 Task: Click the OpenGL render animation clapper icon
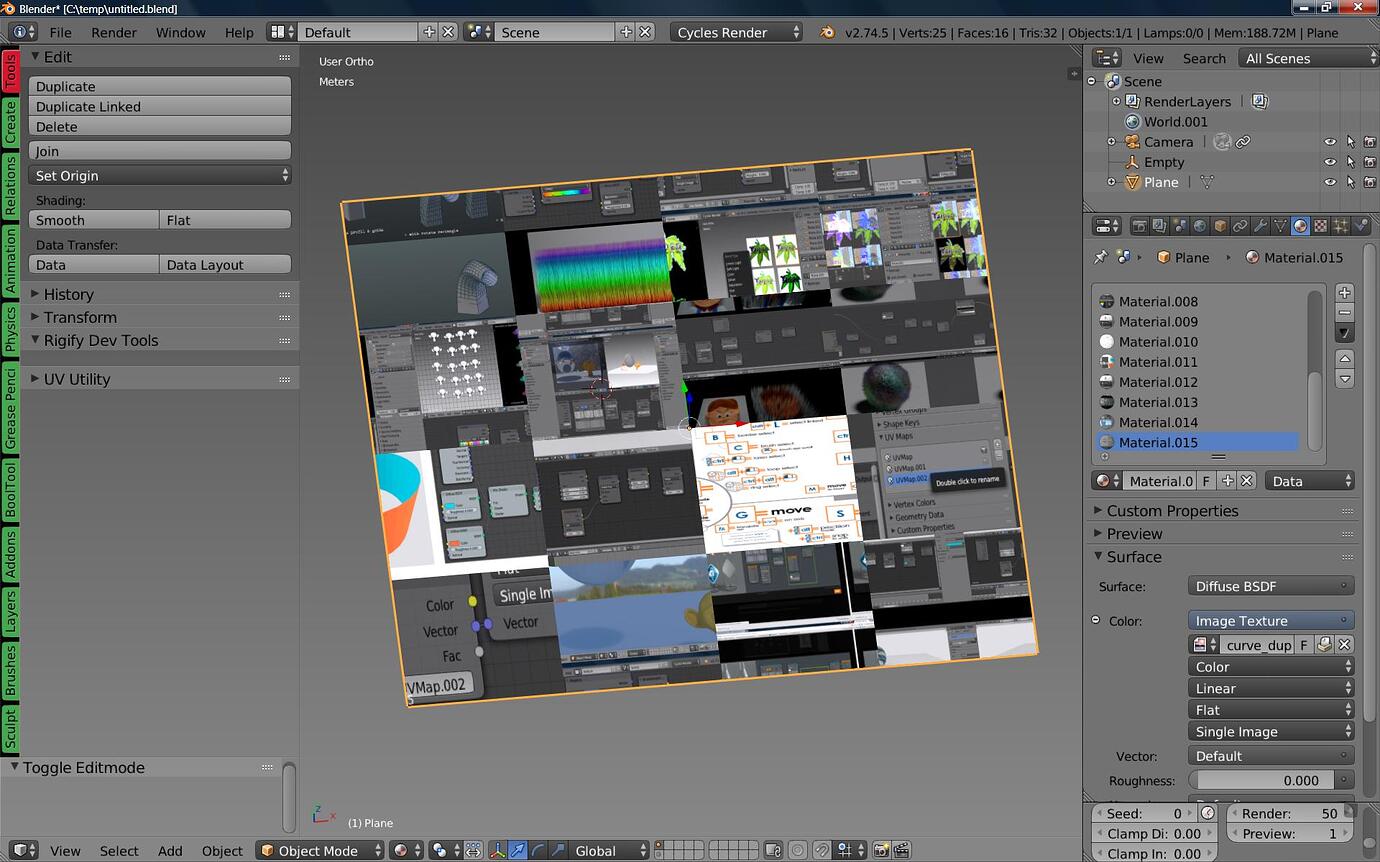click(901, 850)
